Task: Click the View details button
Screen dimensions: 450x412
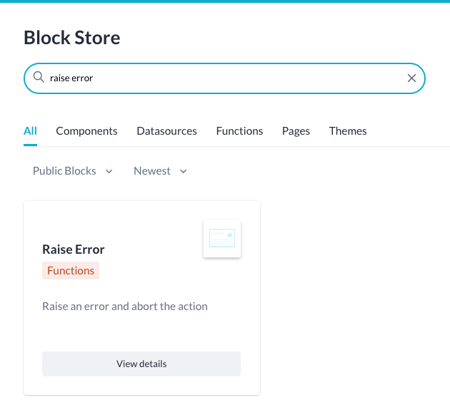Action: [141, 364]
